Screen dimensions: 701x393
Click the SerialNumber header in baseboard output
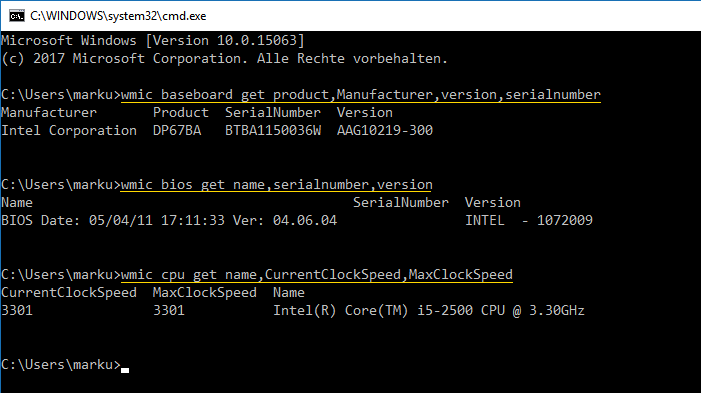[x=273, y=113]
